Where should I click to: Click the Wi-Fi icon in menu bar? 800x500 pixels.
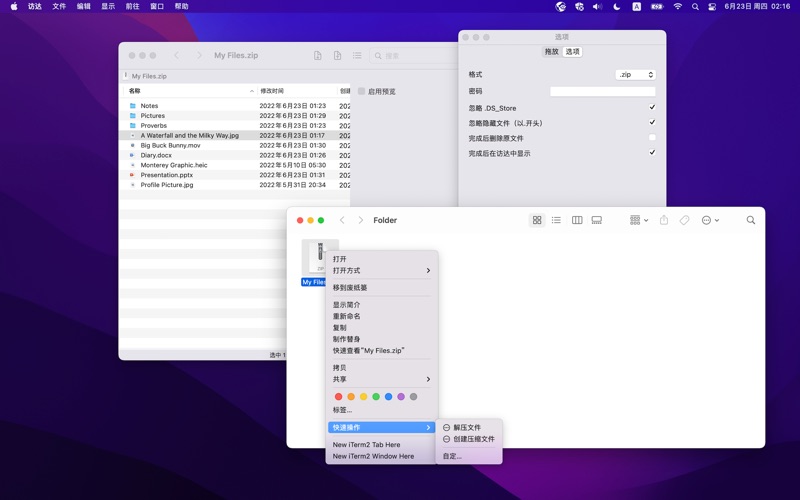point(678,6)
